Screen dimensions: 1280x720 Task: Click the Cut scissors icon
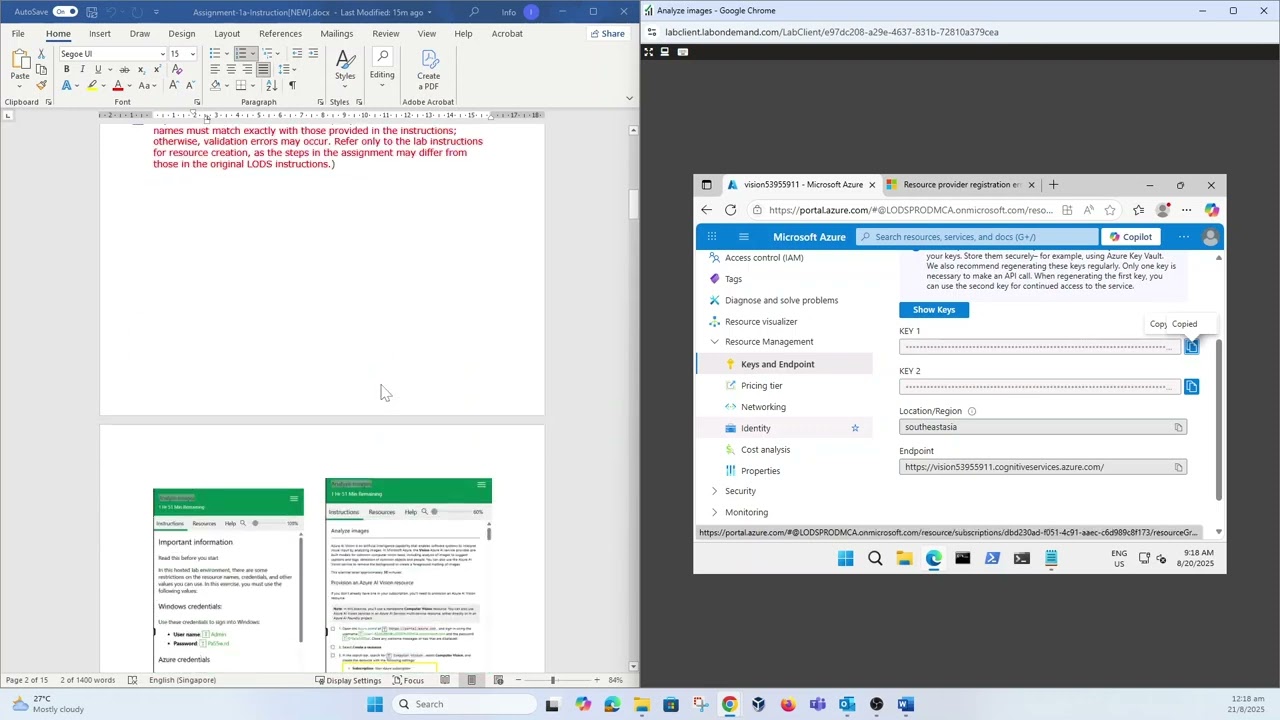point(41,54)
